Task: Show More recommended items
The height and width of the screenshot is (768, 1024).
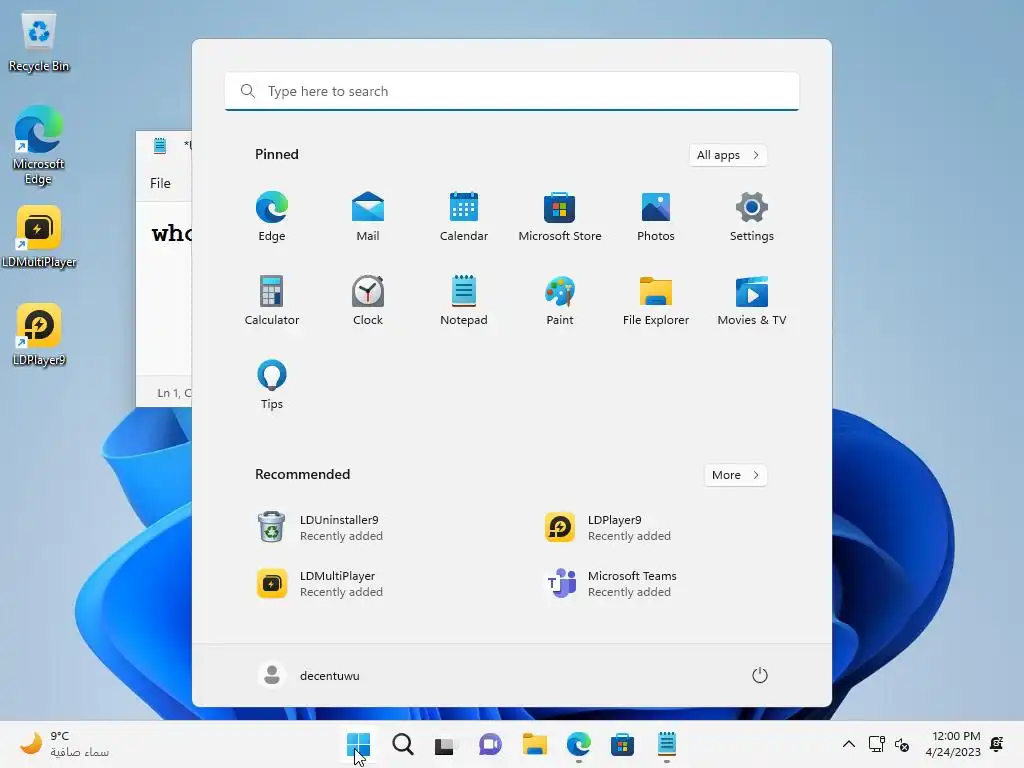Action: coord(735,475)
